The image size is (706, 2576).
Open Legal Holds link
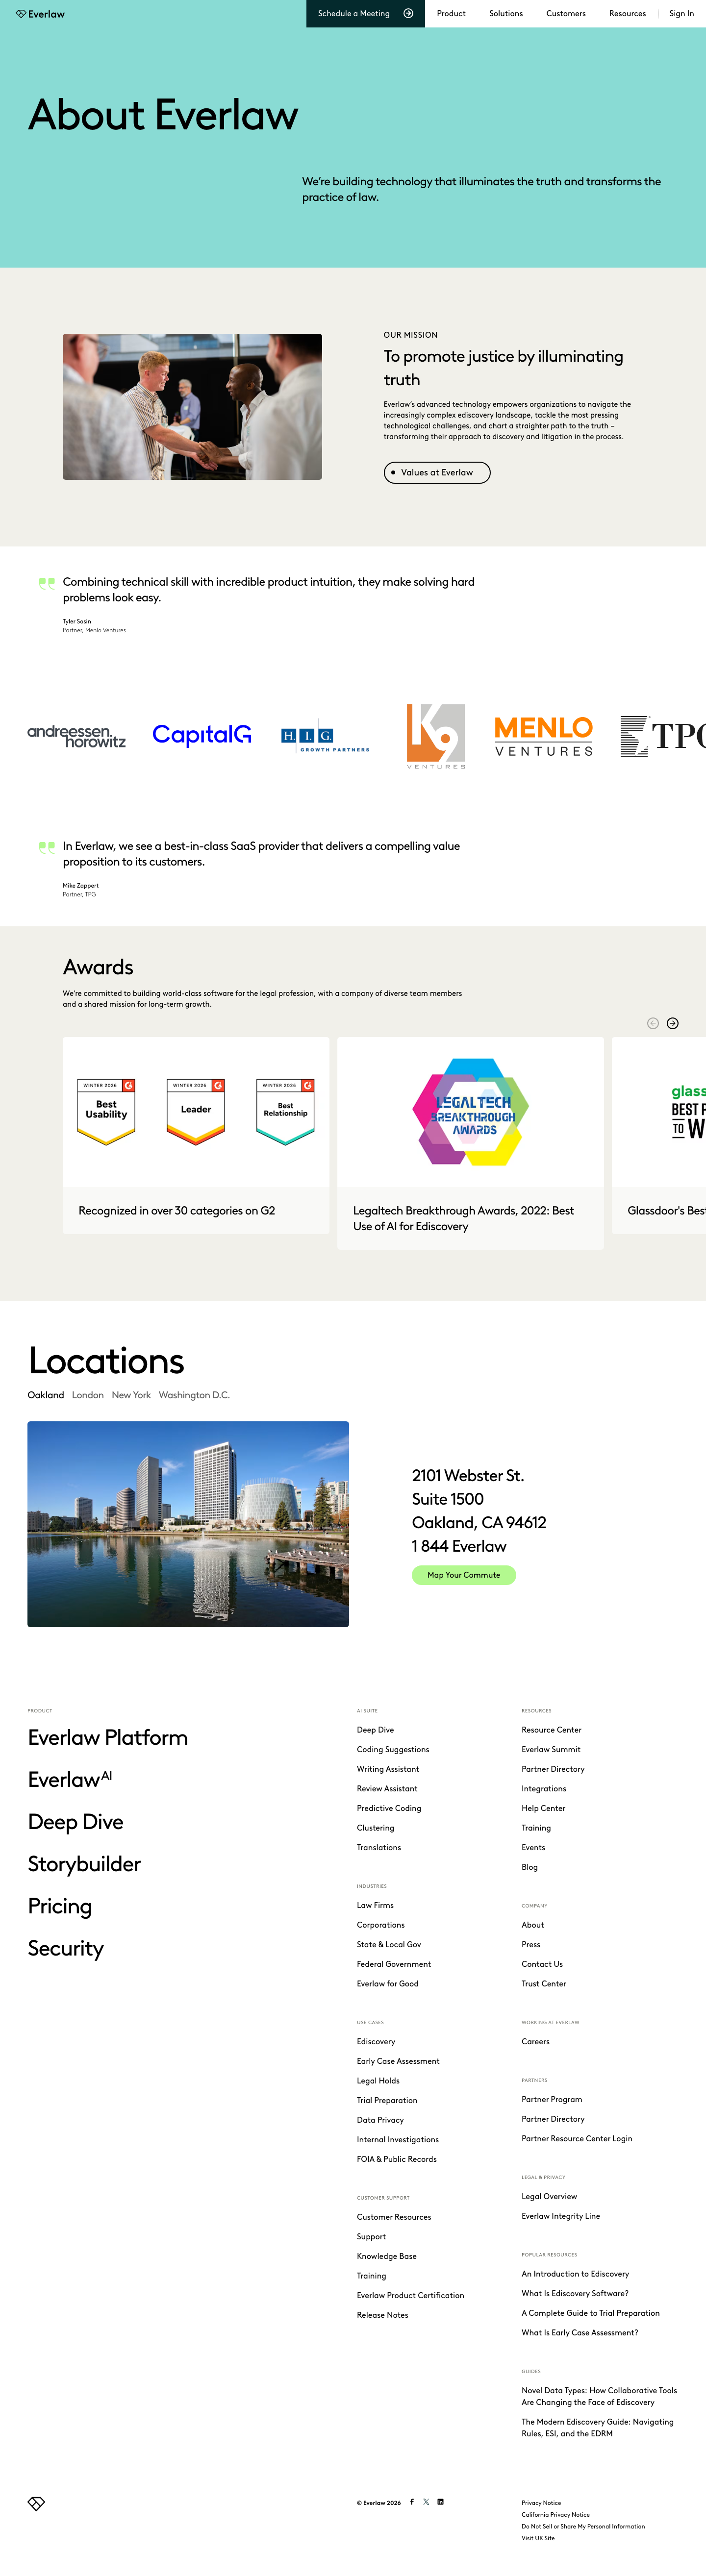[378, 2080]
